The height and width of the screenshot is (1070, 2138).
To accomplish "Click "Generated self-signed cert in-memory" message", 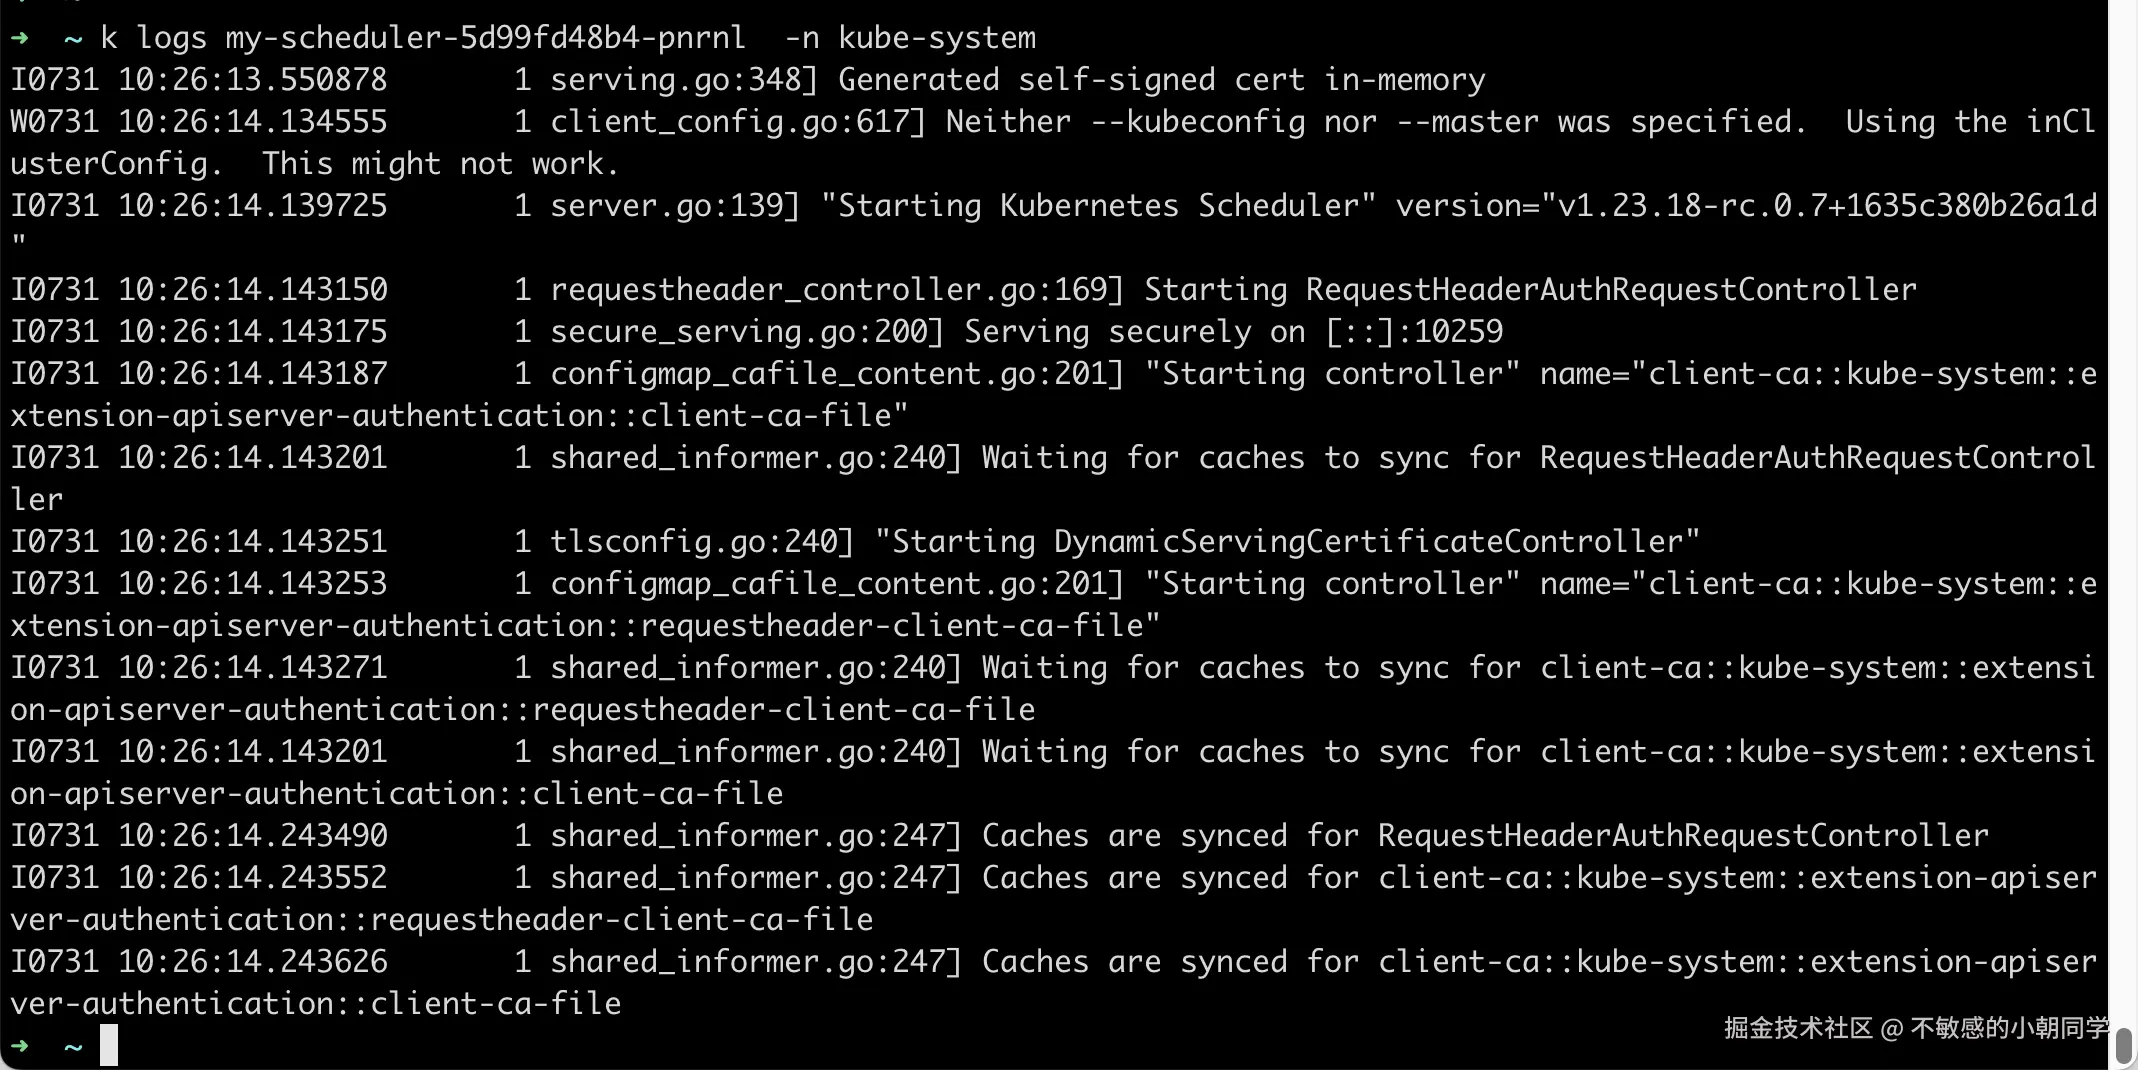I will (x=1162, y=80).
